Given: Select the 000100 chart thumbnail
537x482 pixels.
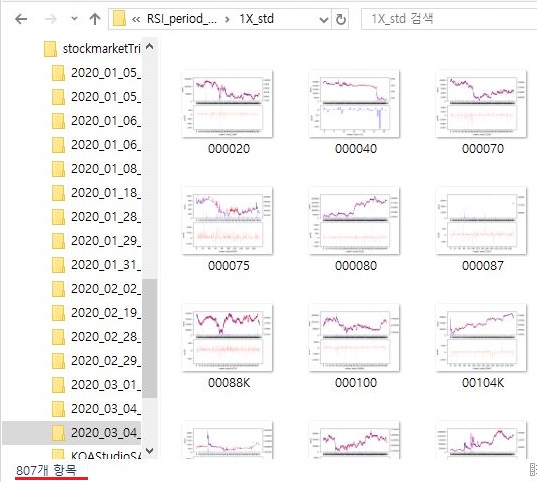Looking at the screenshot, I should click(354, 338).
